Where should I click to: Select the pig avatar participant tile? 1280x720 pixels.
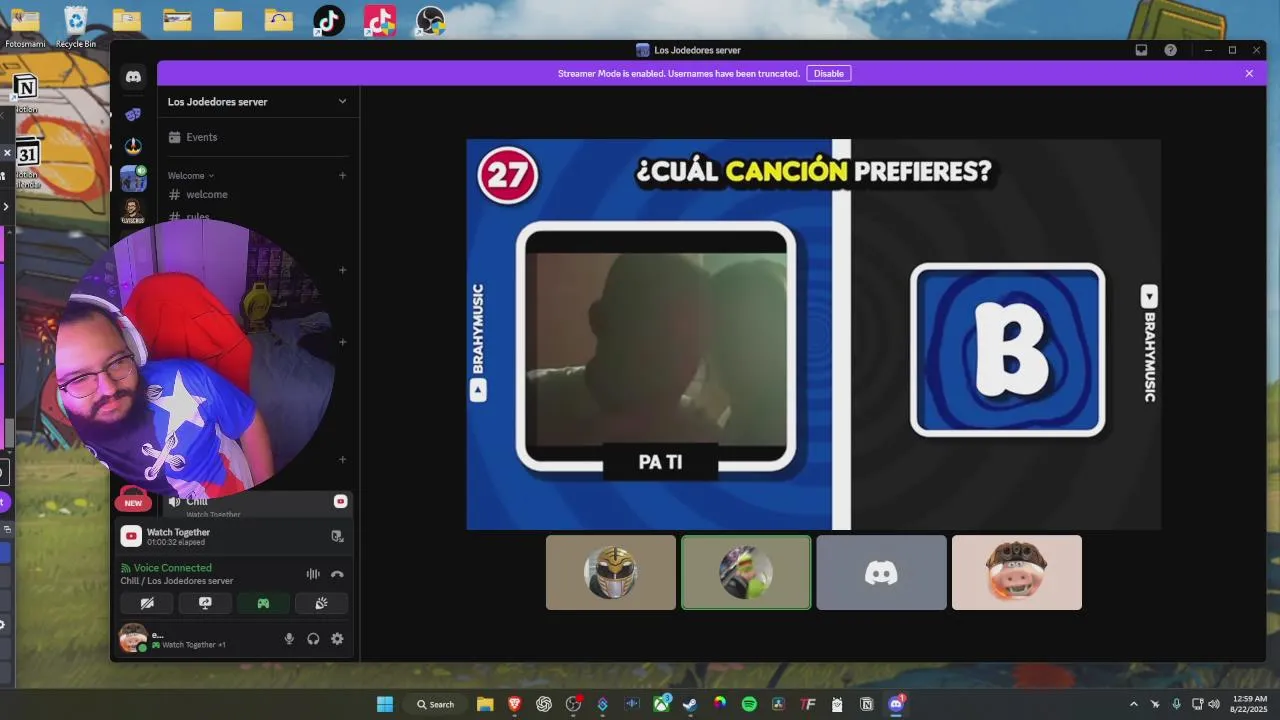coord(1017,572)
